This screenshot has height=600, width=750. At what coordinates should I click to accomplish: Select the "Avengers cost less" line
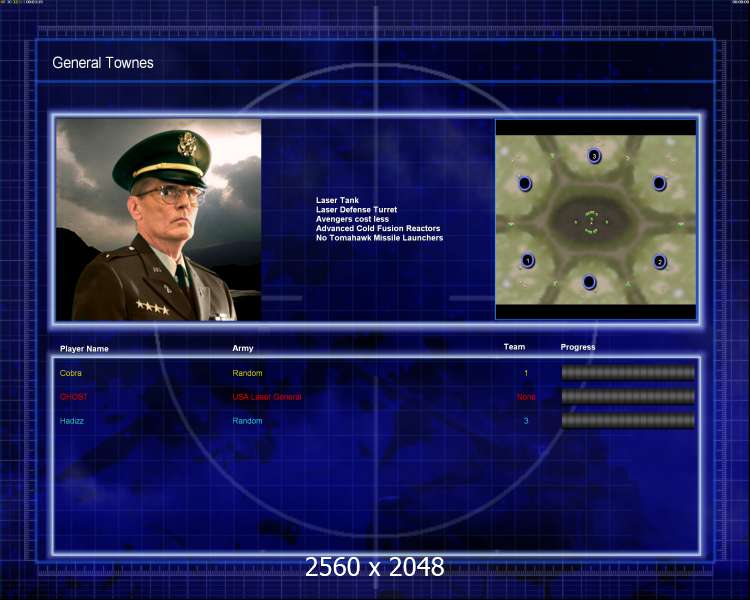353,219
